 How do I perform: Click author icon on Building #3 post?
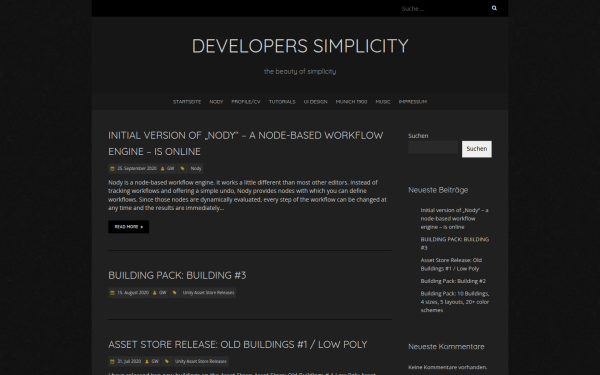[155, 293]
